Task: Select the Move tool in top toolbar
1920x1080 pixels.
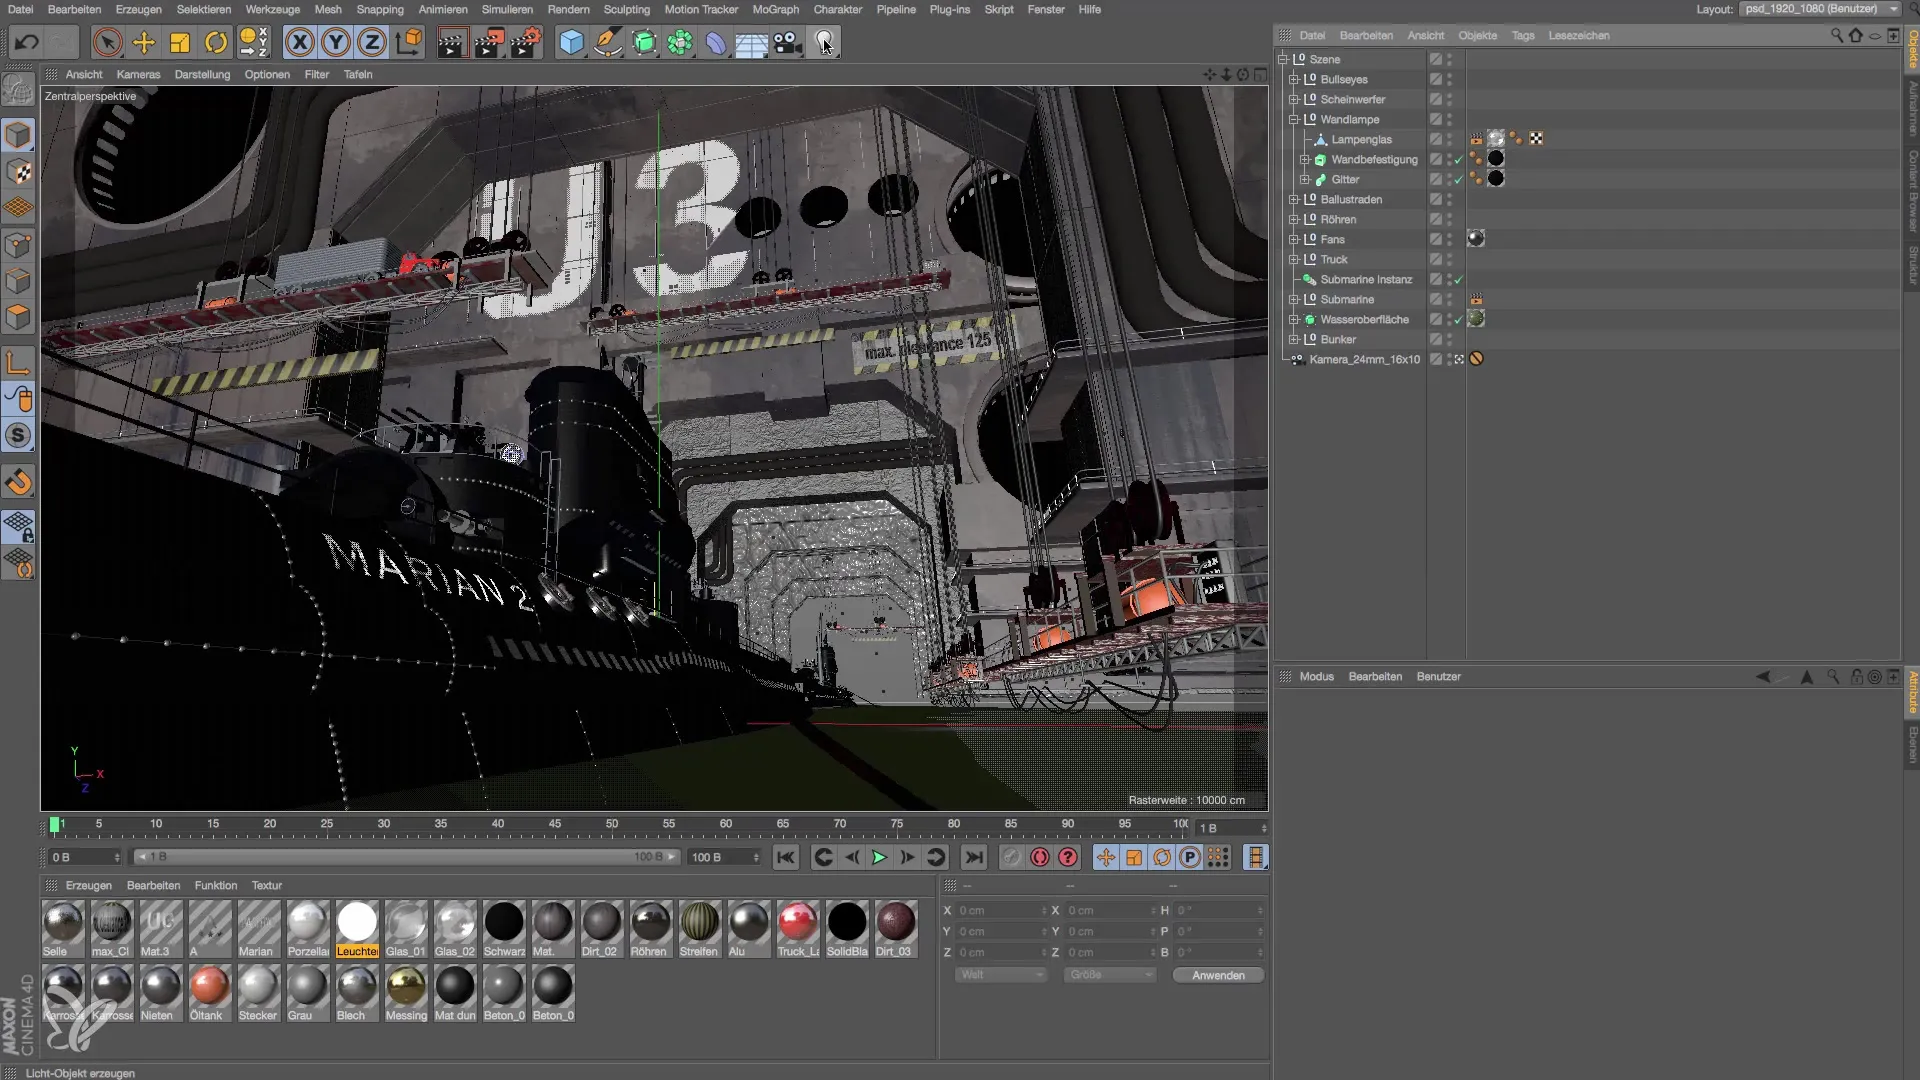Action: coord(144,42)
